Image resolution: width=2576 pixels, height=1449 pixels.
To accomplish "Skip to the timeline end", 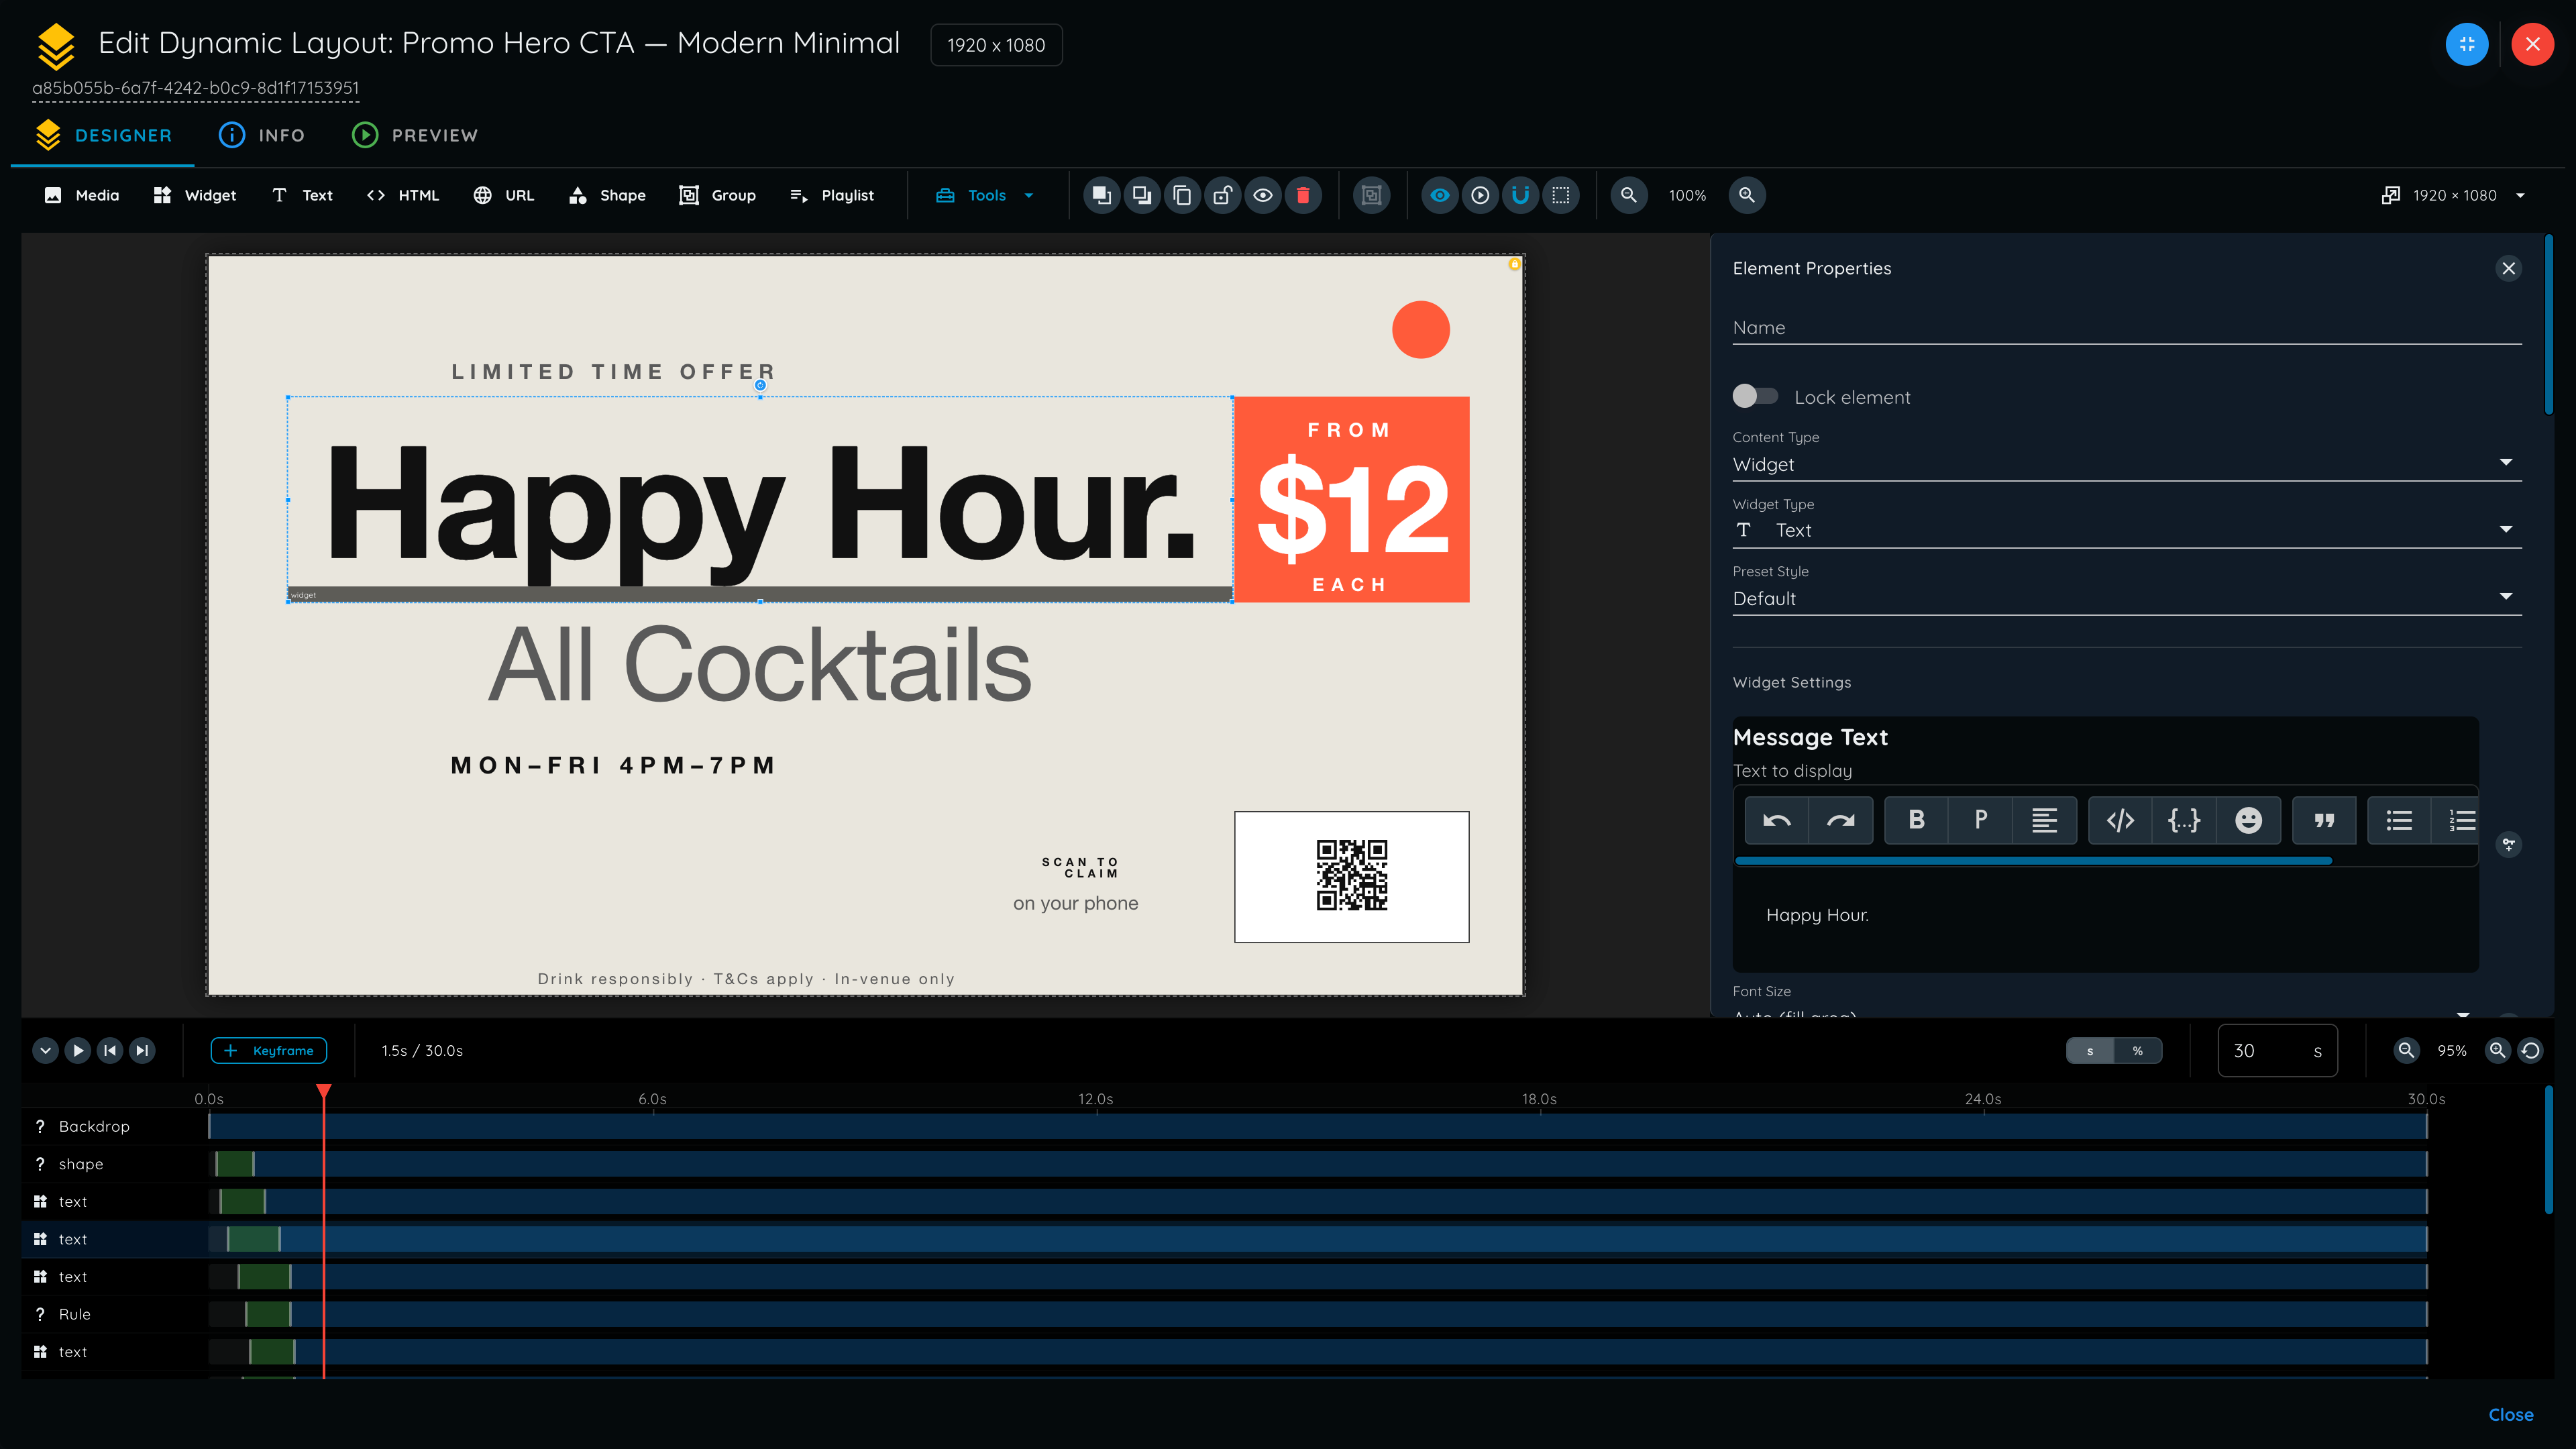I will 142,1051.
